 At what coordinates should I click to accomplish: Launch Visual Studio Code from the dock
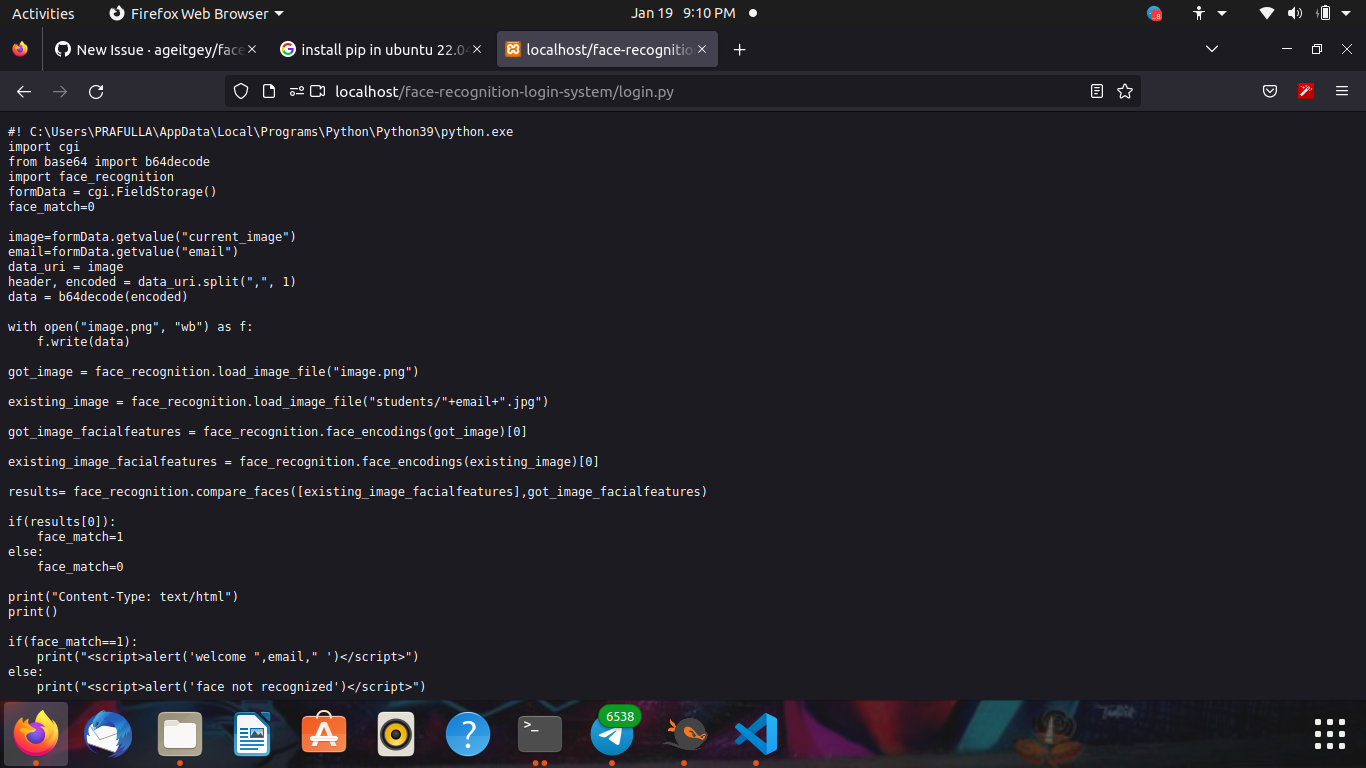click(x=756, y=734)
